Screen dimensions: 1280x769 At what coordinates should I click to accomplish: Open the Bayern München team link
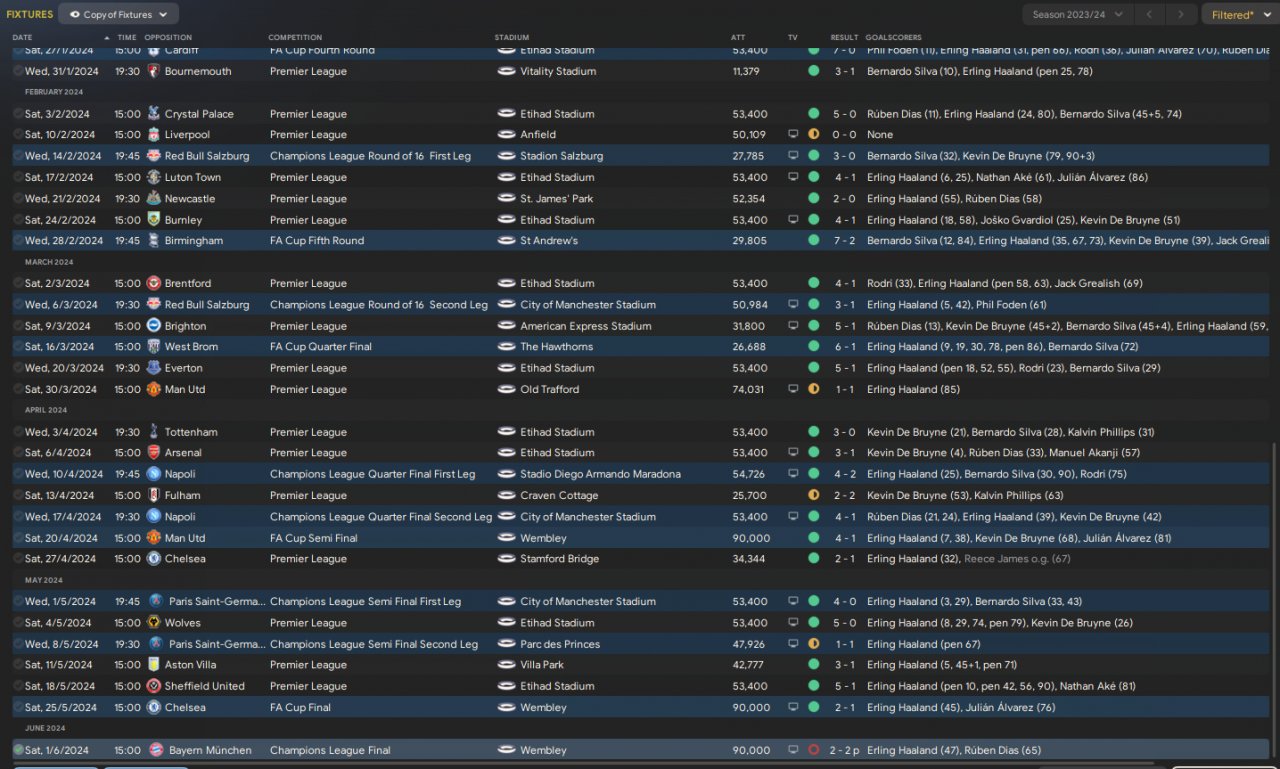(210, 750)
